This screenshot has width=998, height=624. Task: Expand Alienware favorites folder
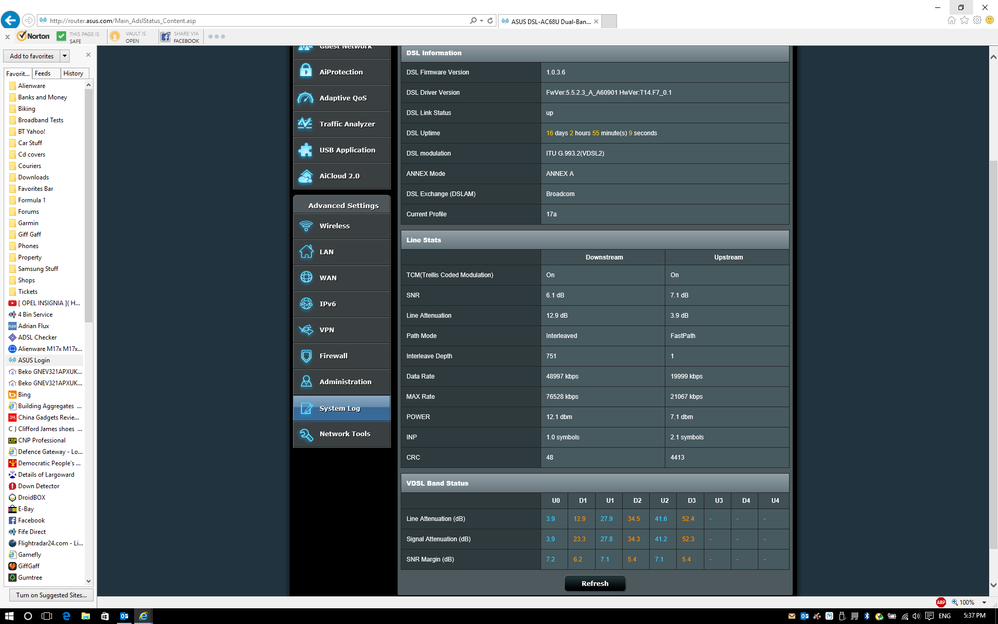click(x=31, y=85)
